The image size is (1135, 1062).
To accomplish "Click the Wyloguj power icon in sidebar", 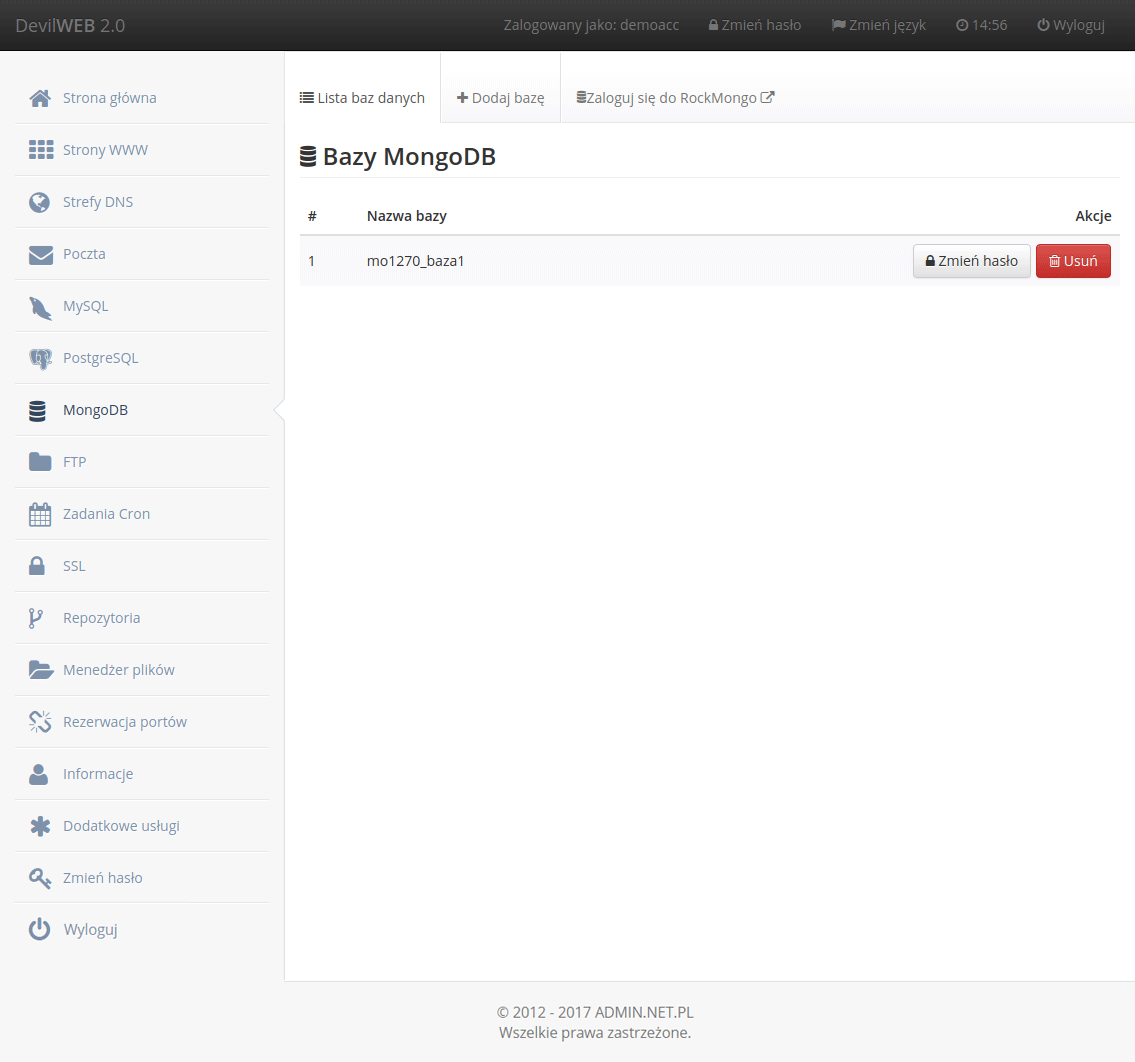I will pyautogui.click(x=39, y=929).
